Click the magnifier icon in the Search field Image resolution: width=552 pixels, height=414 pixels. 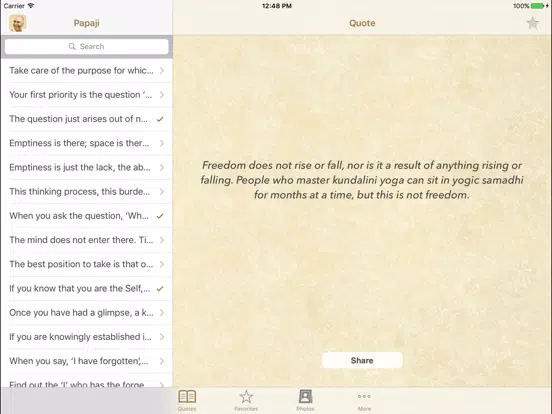[72, 46]
